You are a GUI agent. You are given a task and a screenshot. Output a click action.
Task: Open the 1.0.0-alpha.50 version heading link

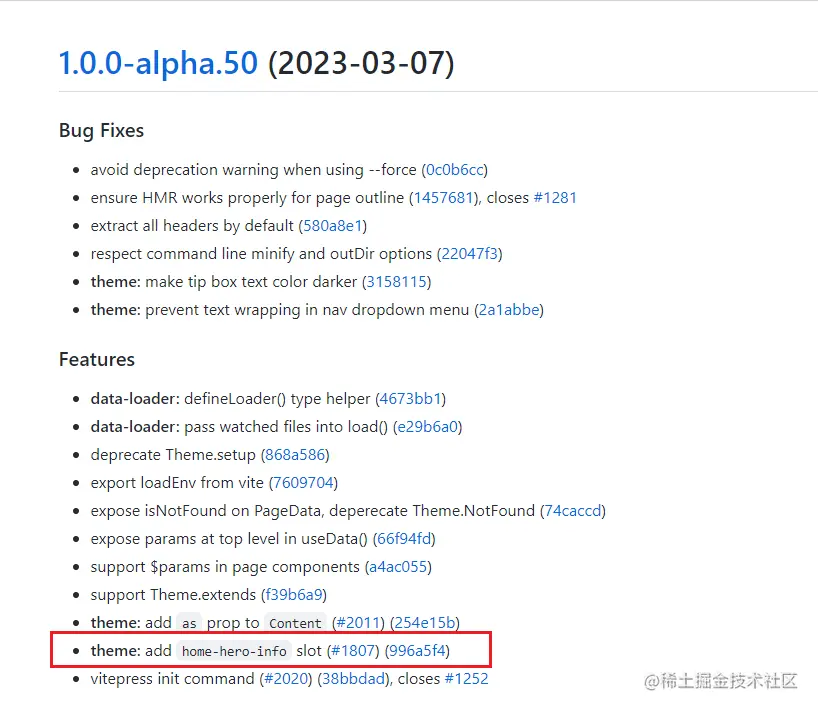(158, 63)
